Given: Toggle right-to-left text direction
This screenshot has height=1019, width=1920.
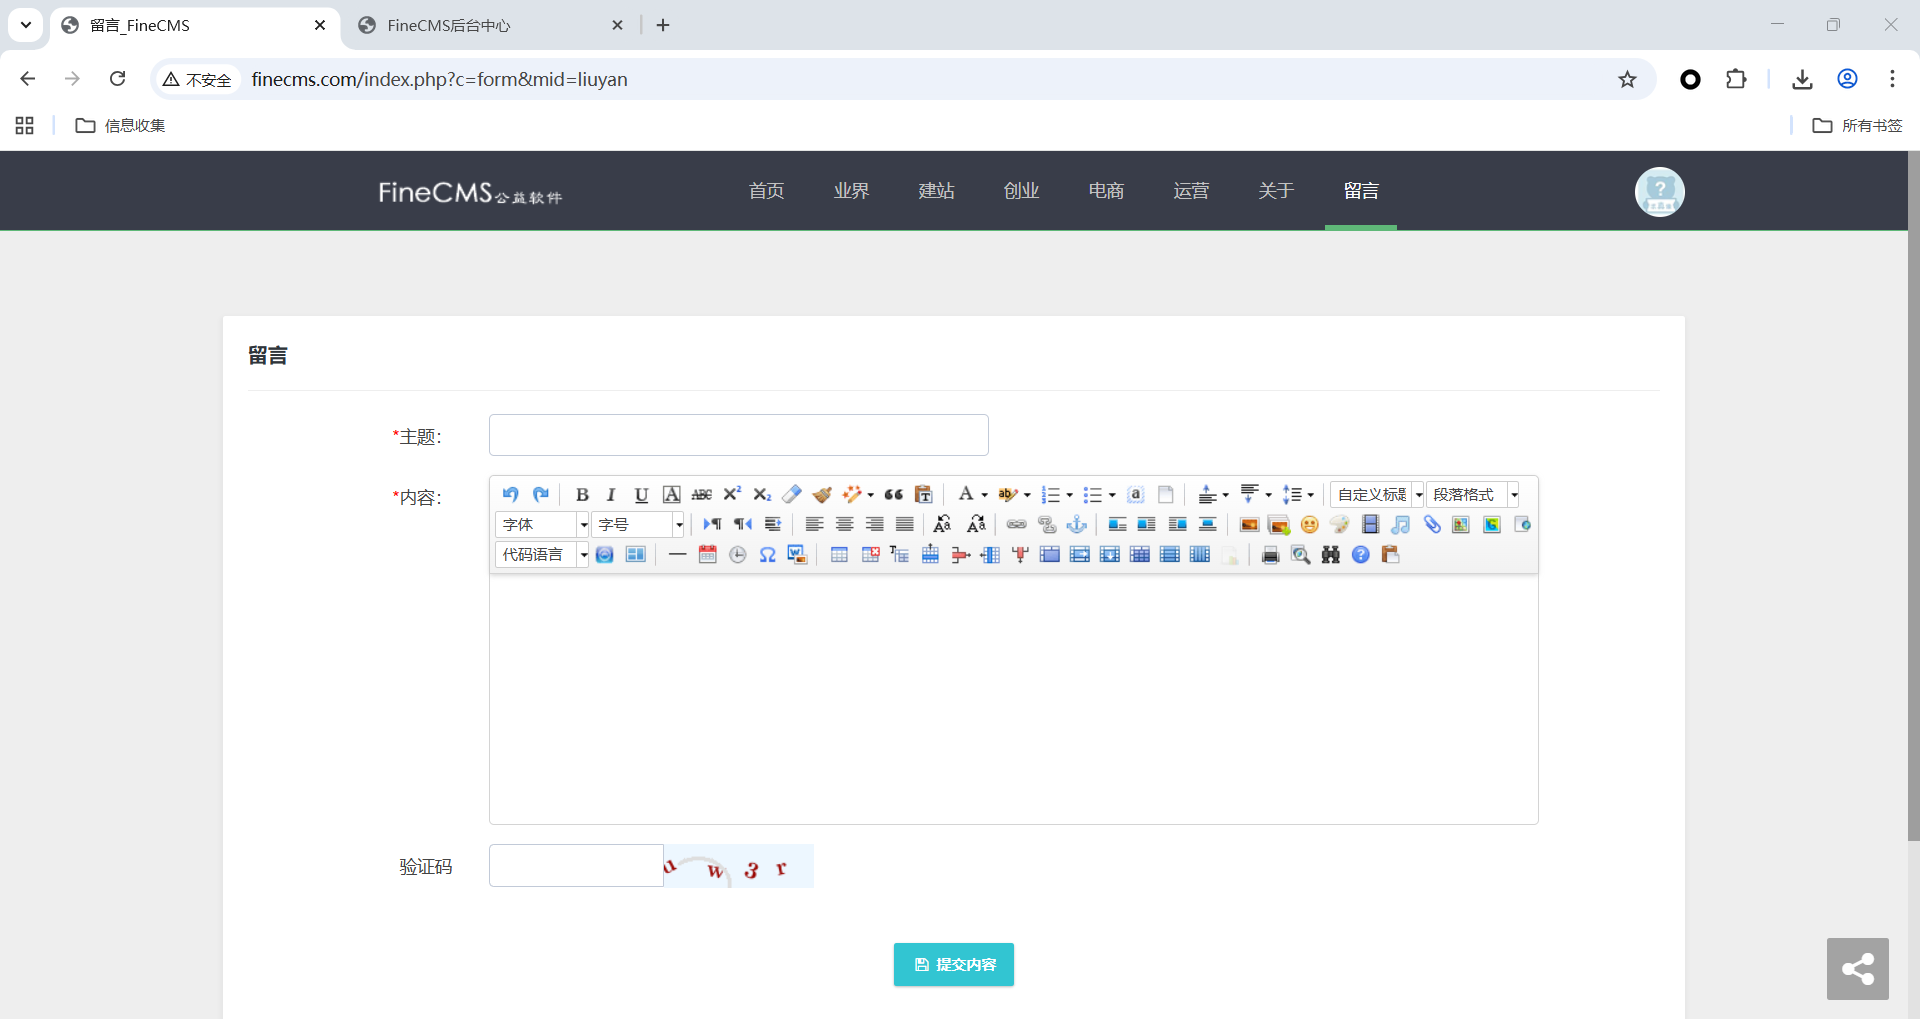Looking at the screenshot, I should 742,524.
